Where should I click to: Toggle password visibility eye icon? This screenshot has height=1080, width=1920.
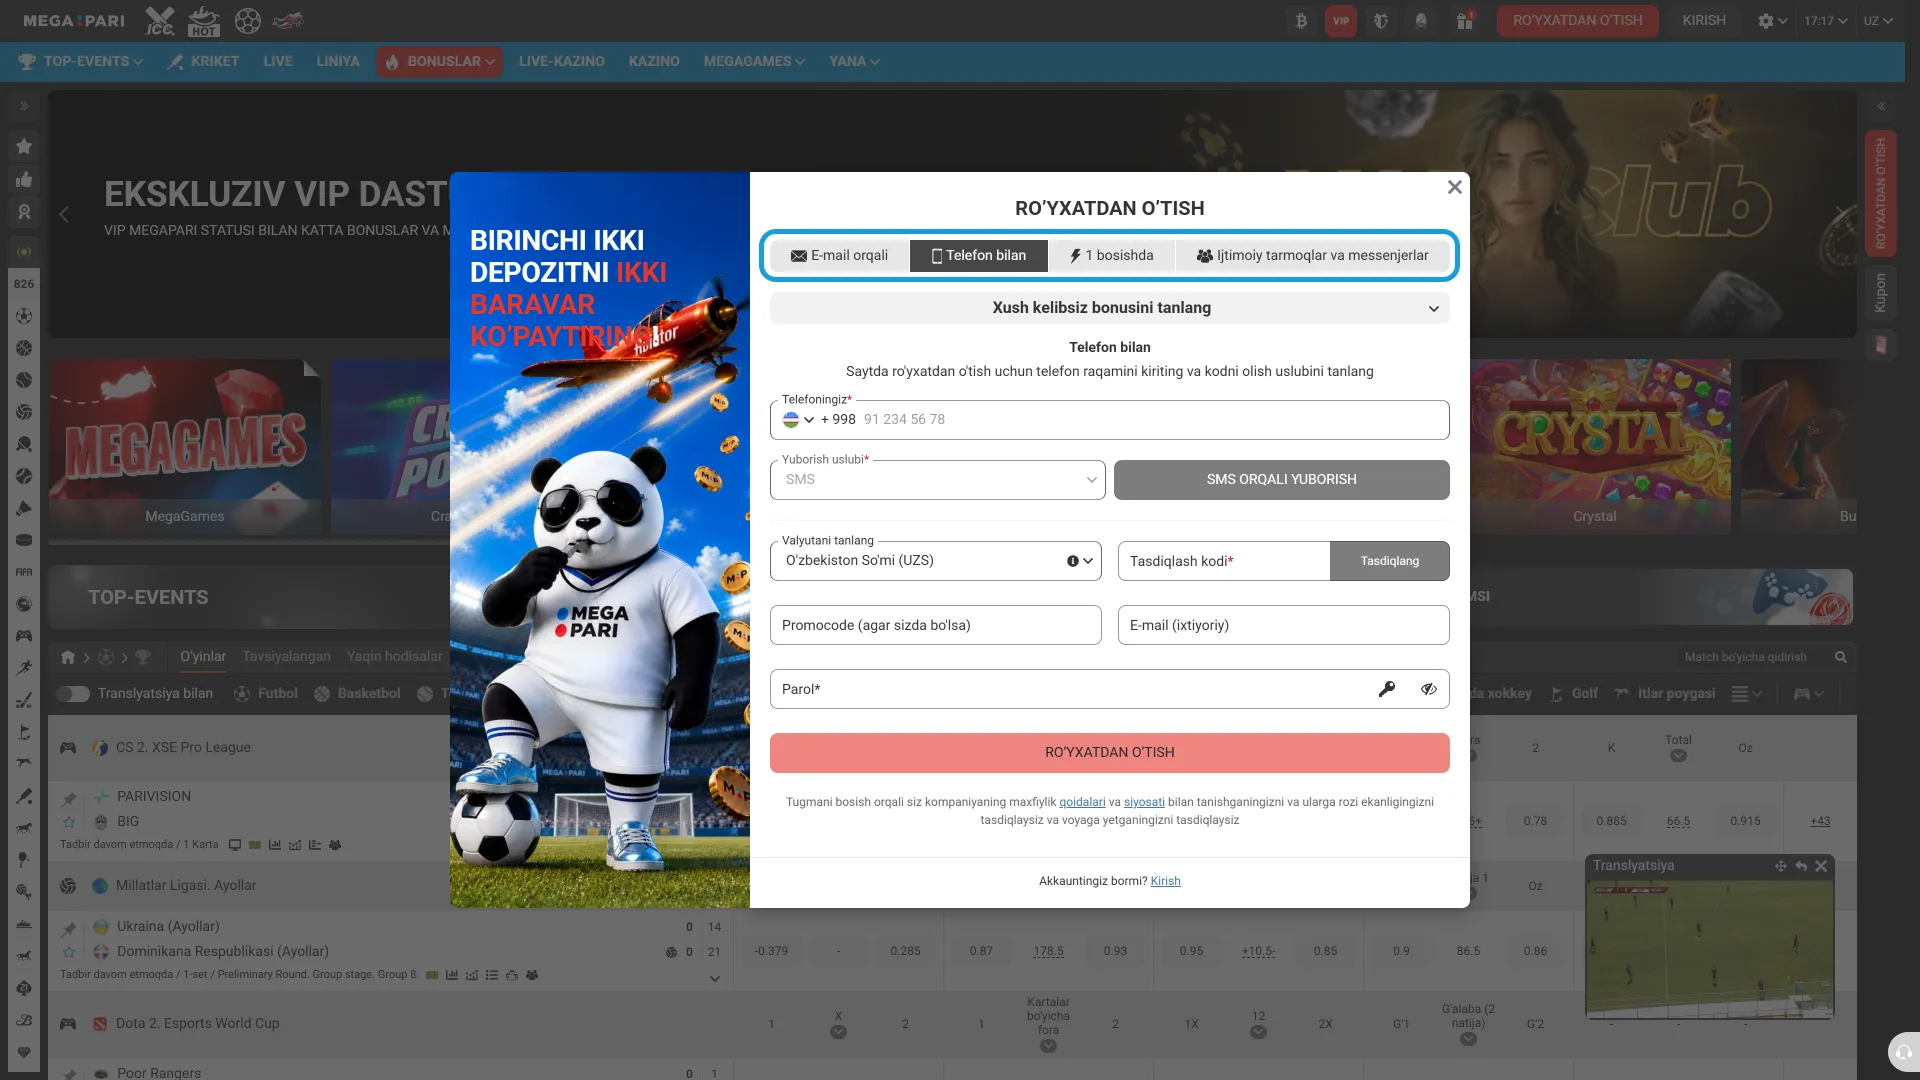[x=1429, y=689]
